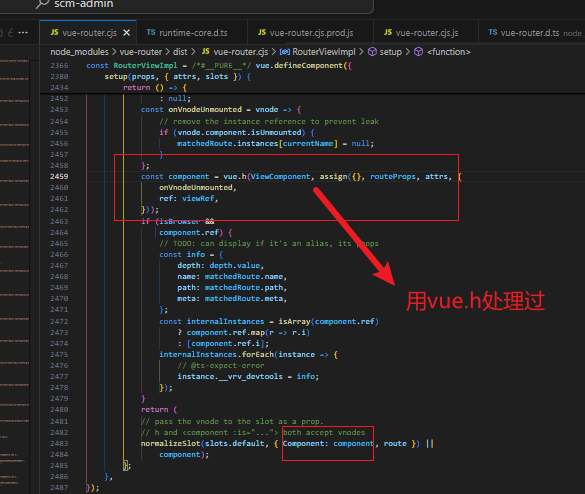Click setup symbol in breadcrumb
This screenshot has width=585, height=494.
pos(391,52)
